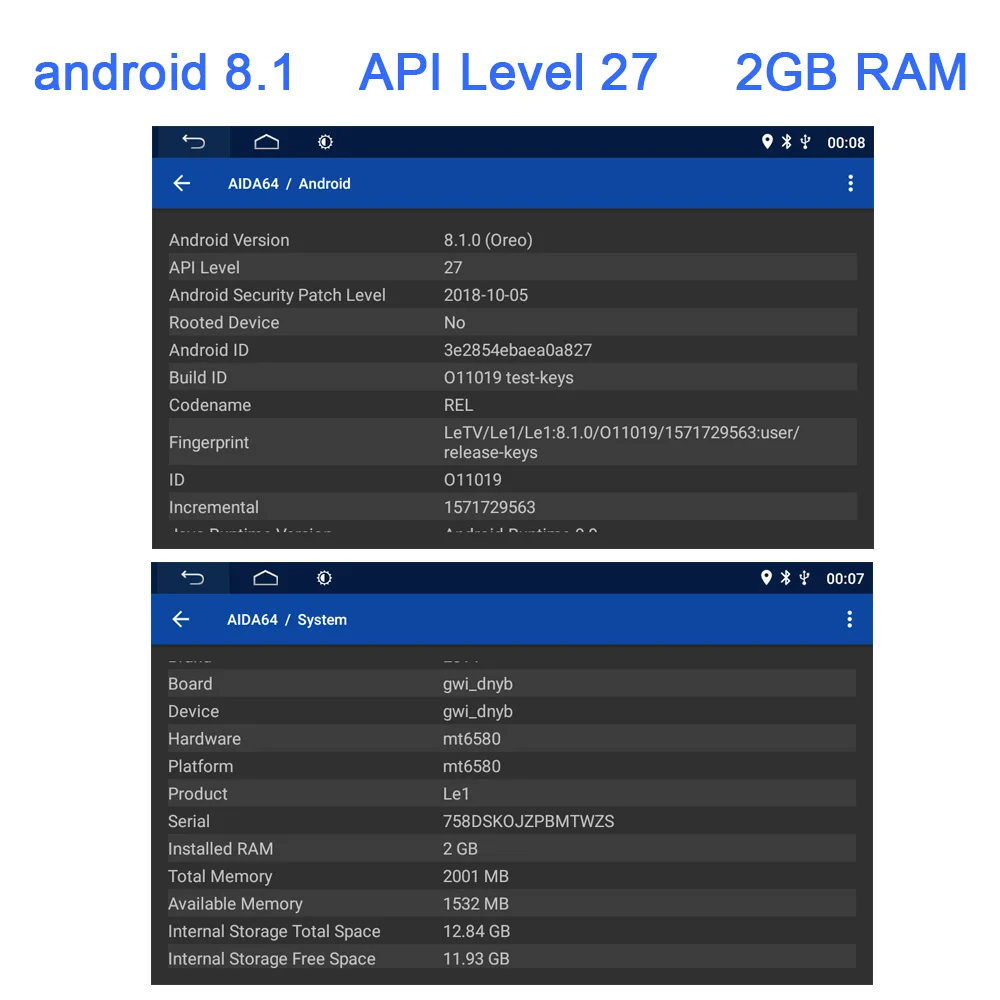Viewport: 1000px width, 1000px height.
Task: Select Incremental value '1571729563'
Action: 489,508
